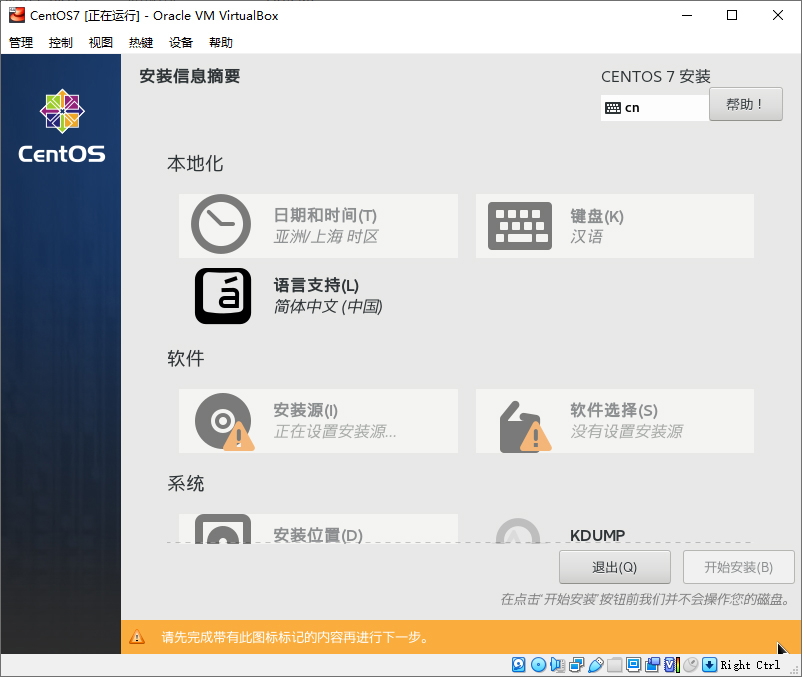Open the 控制 menu
802x679 pixels.
point(59,42)
